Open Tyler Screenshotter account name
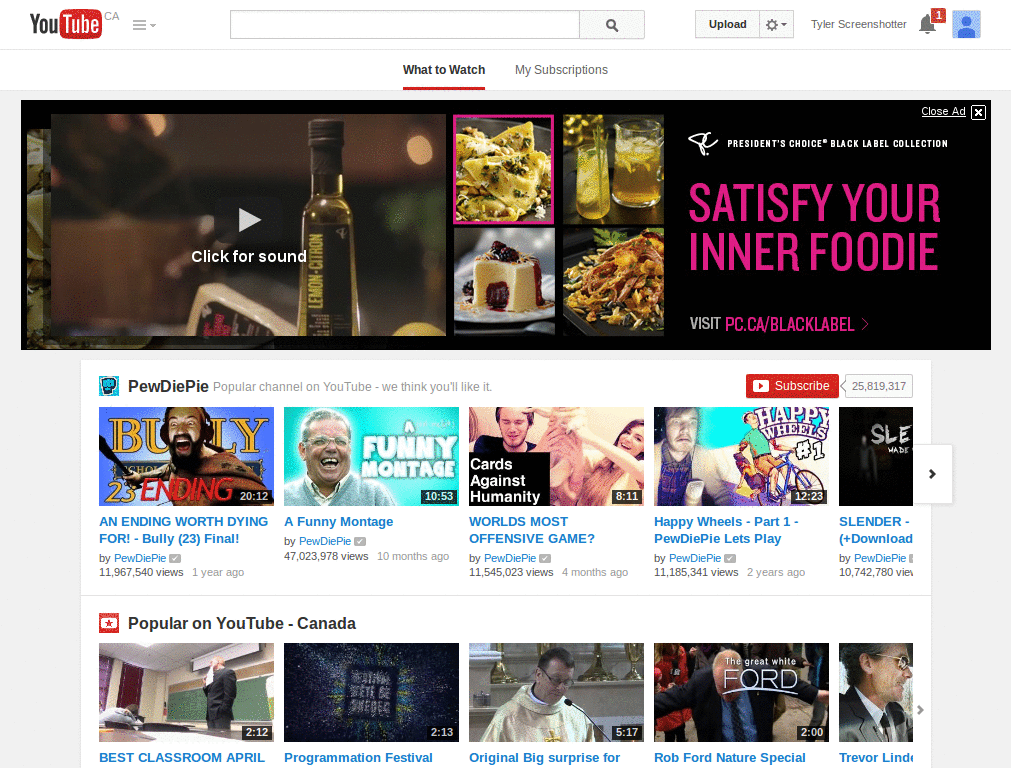The width and height of the screenshot is (1024, 768). click(858, 24)
